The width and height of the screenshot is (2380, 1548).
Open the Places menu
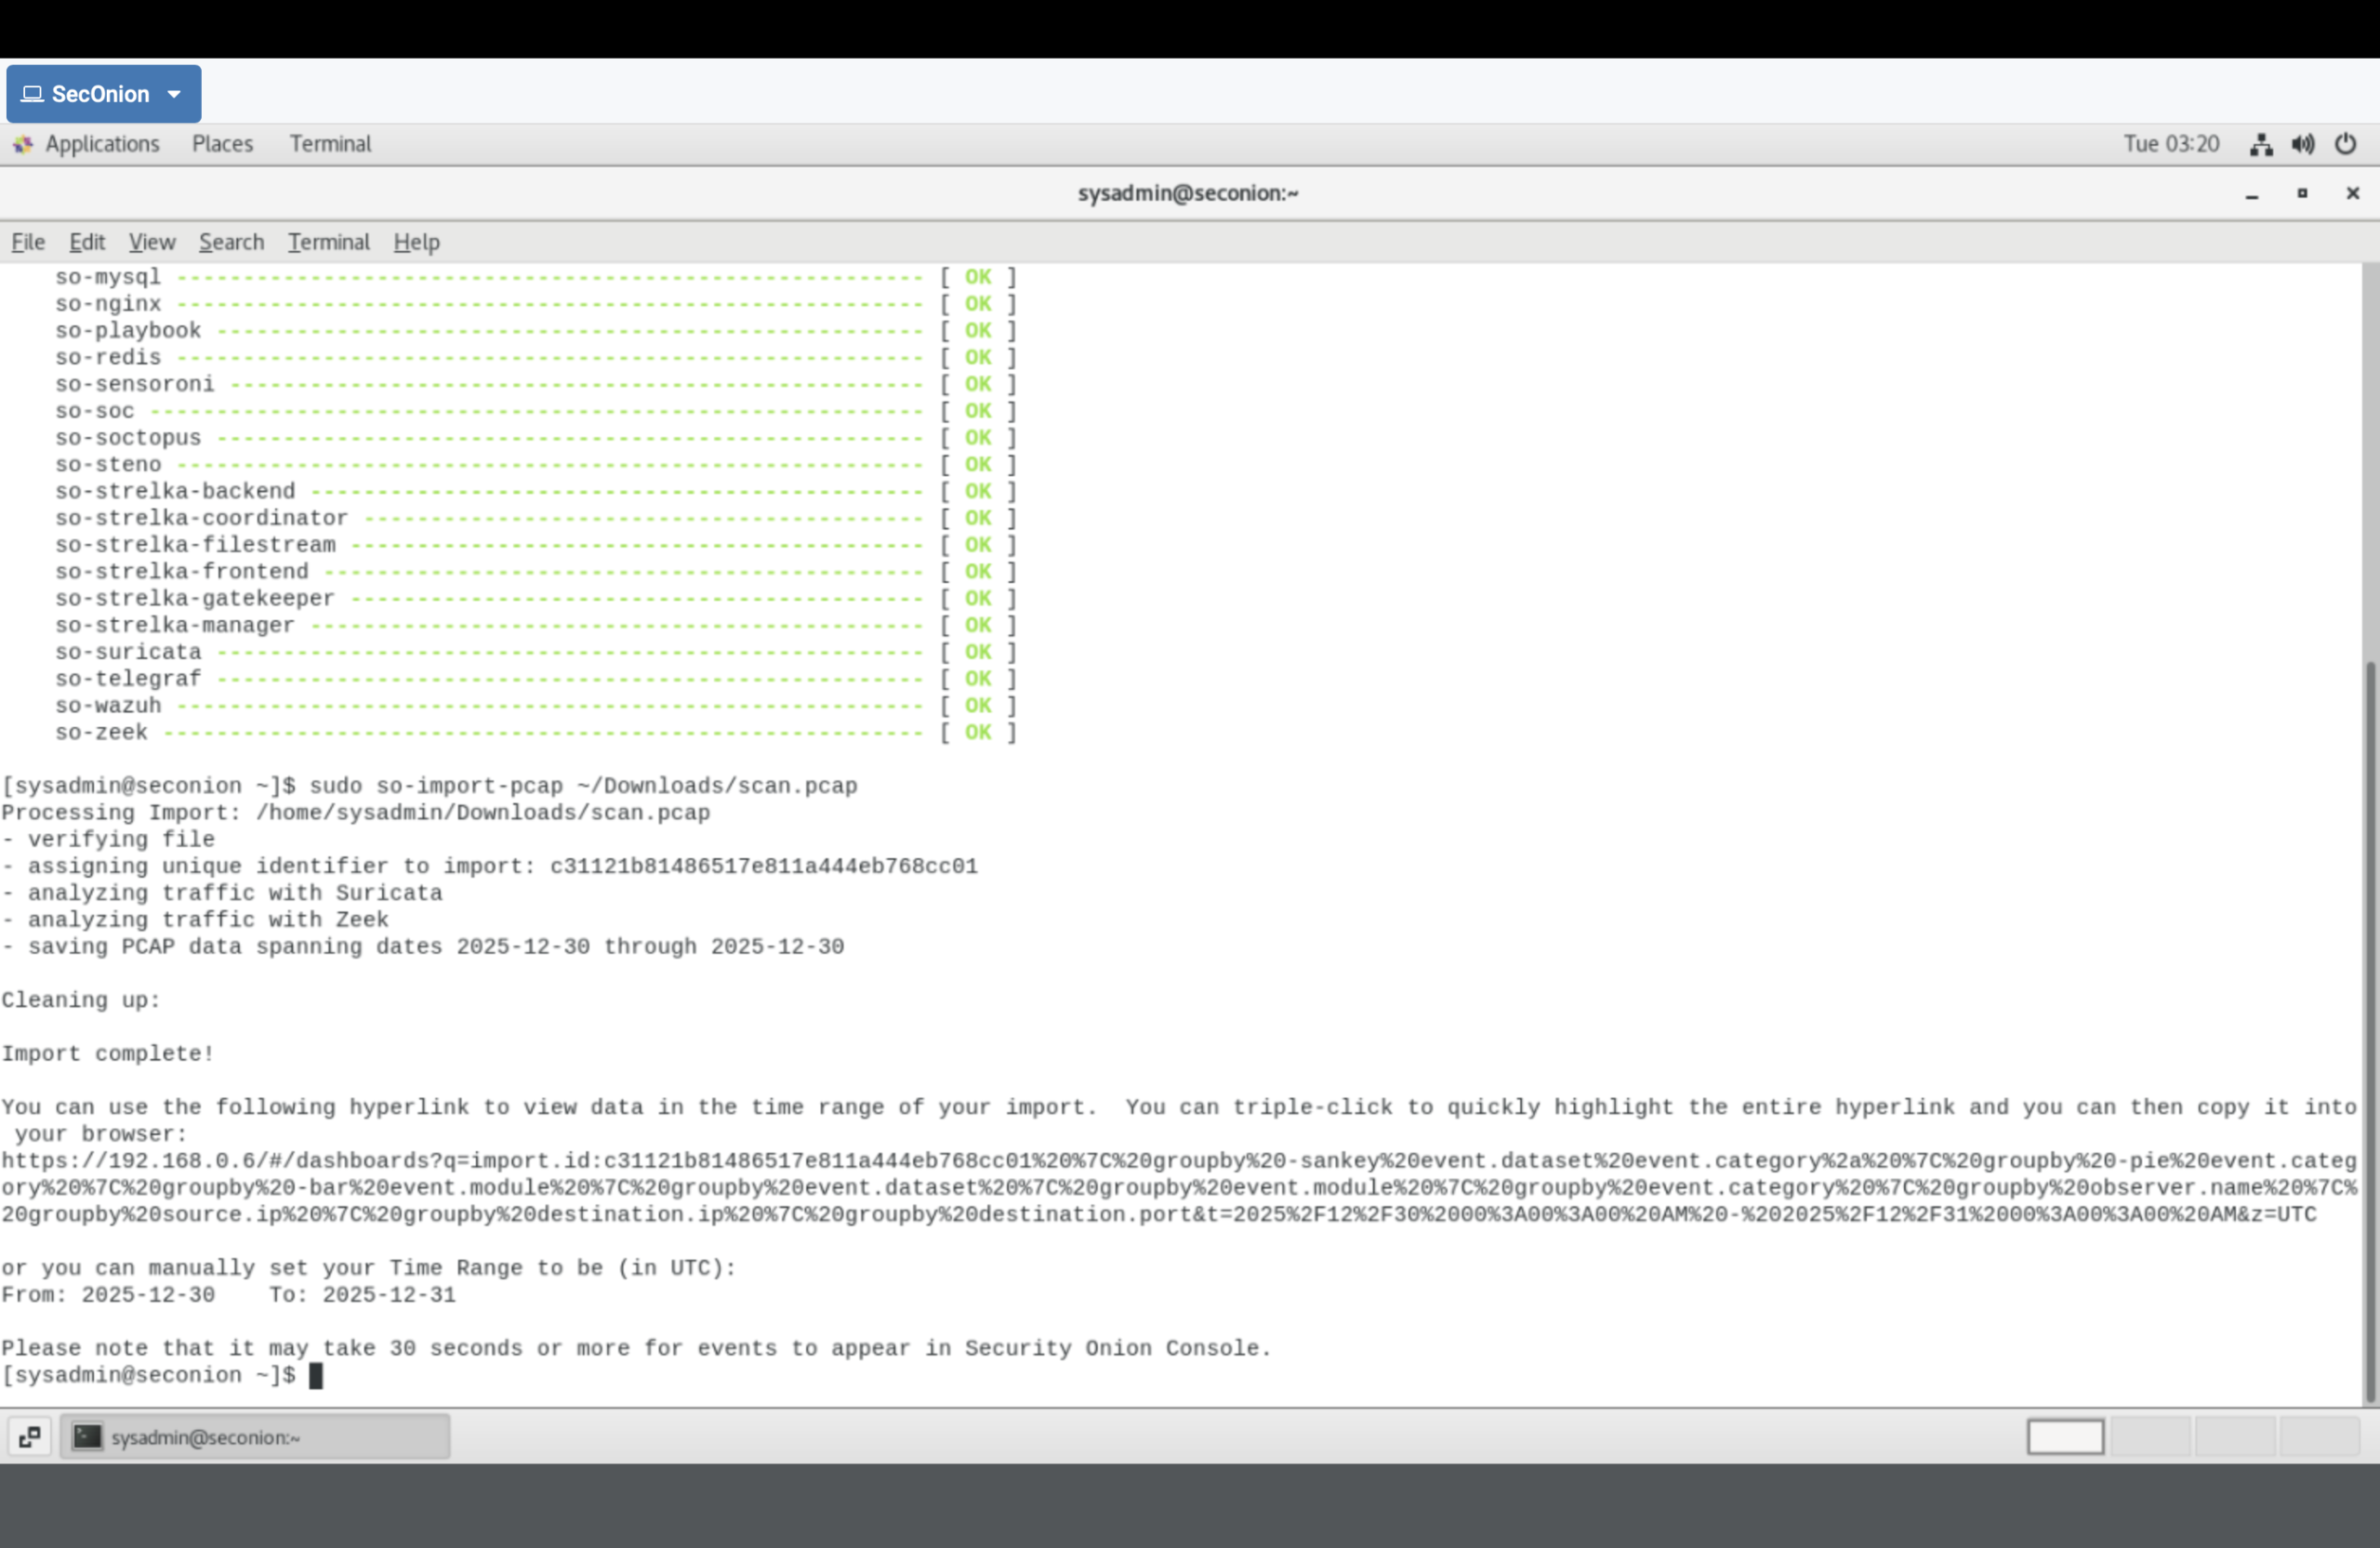click(221, 144)
